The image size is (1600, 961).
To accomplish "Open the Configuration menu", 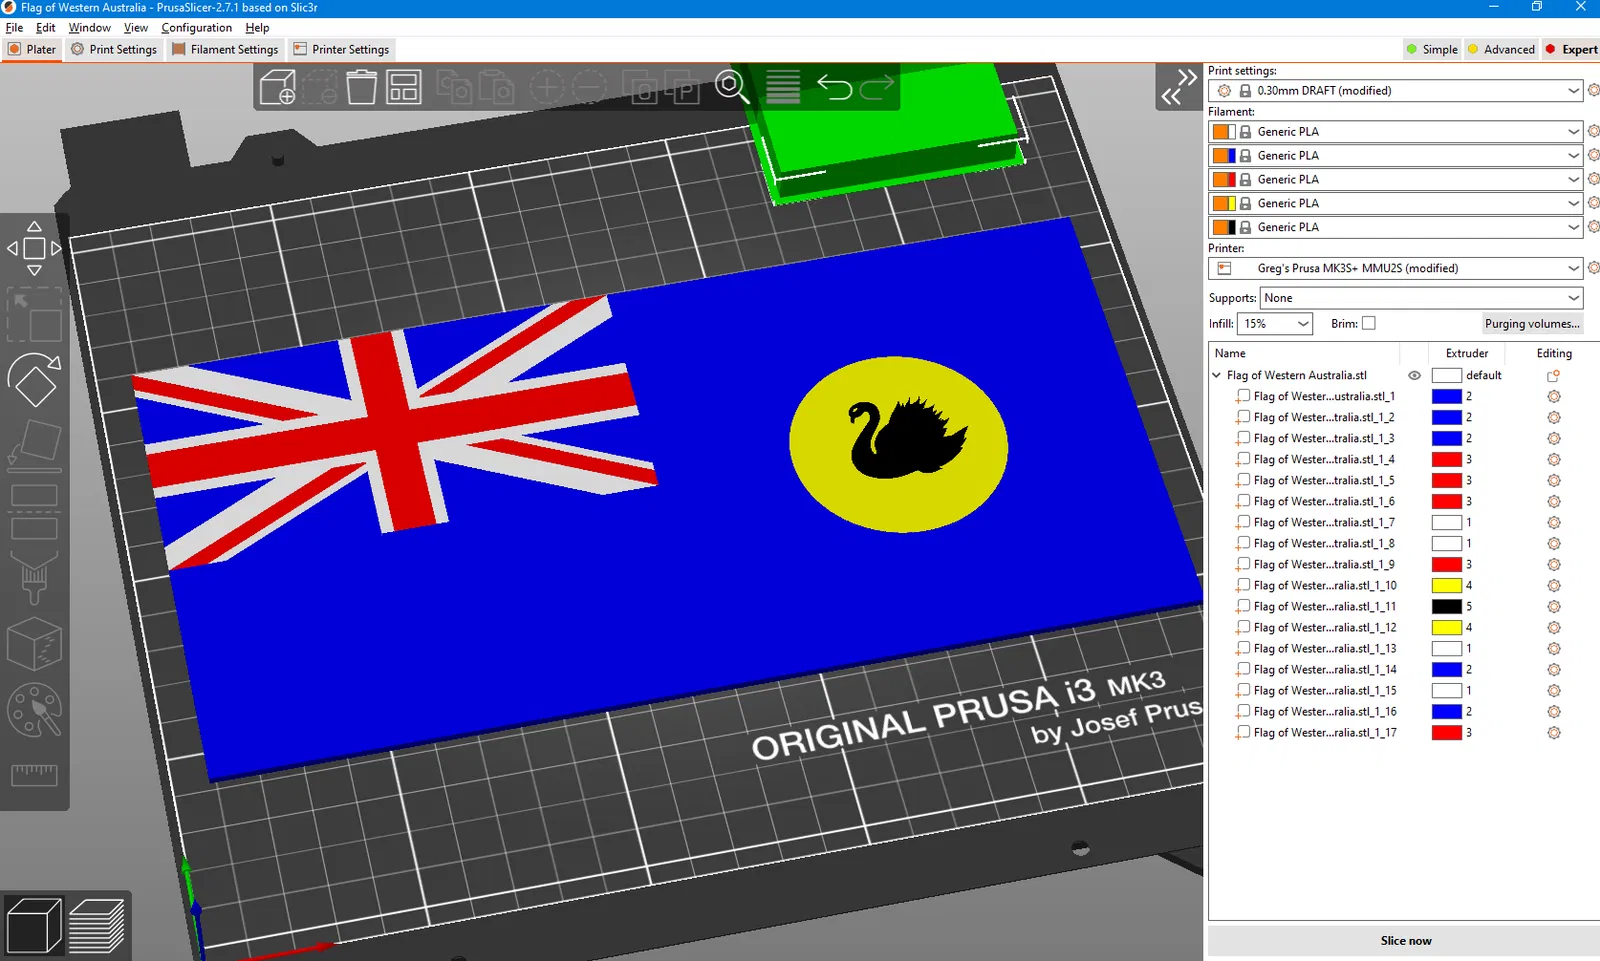I will pos(196,28).
